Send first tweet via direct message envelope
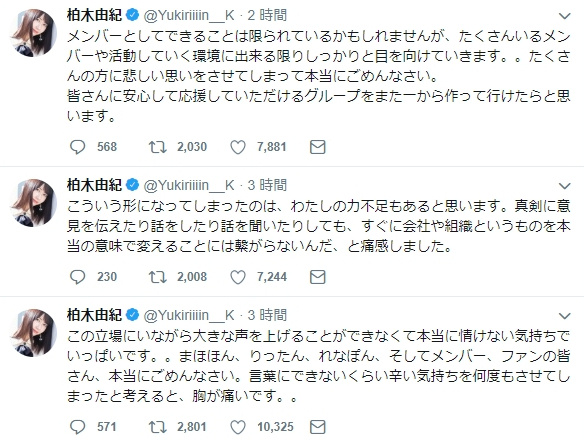 (x=318, y=147)
